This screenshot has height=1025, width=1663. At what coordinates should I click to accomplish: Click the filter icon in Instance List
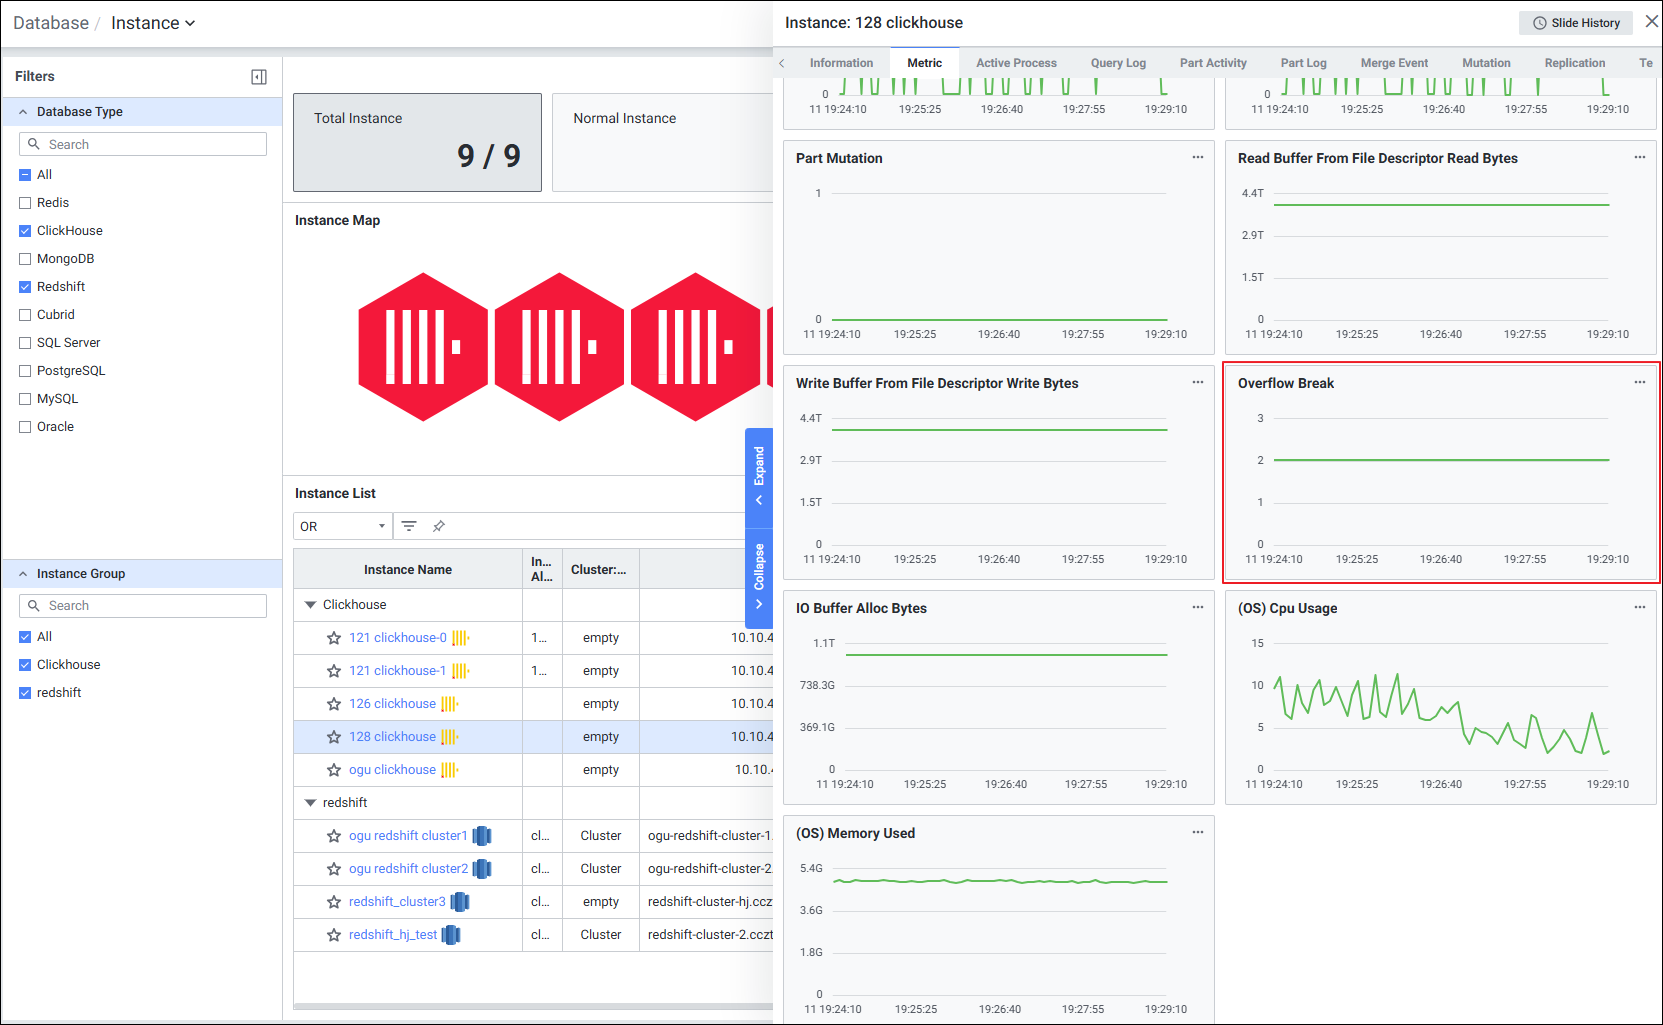pos(409,526)
